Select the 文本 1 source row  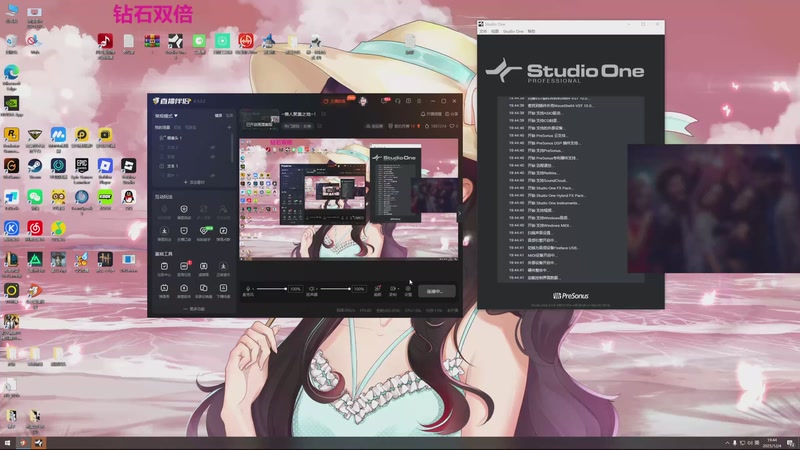tap(193, 166)
